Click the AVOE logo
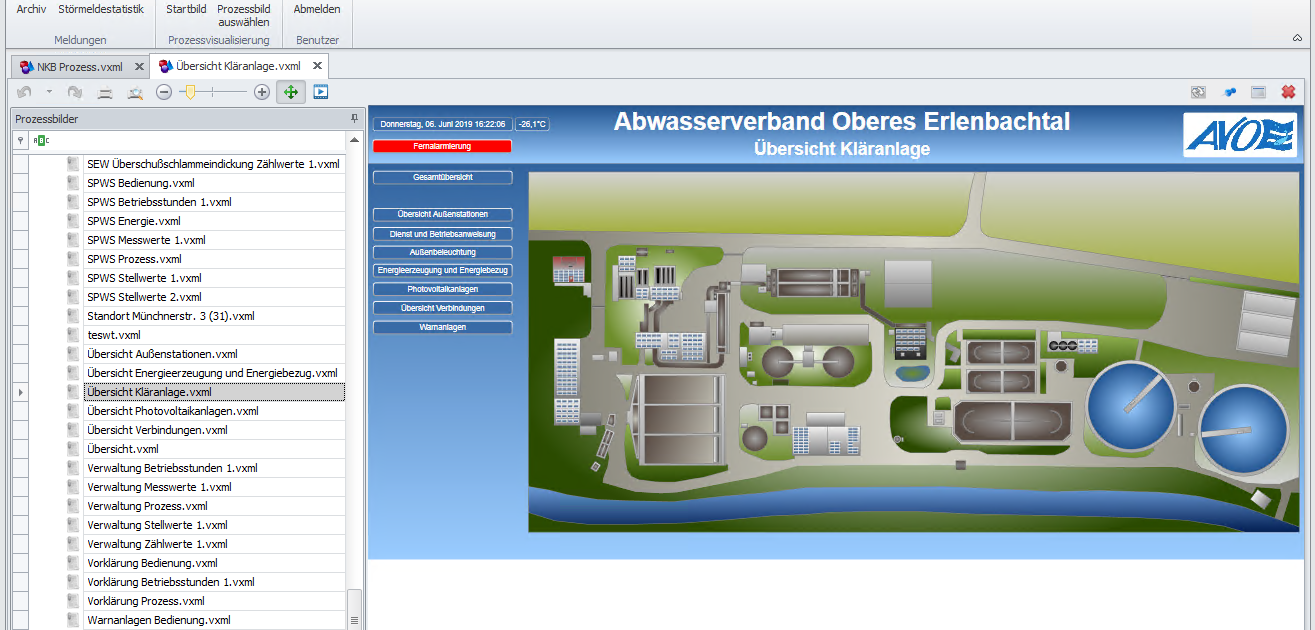 pyautogui.click(x=1240, y=135)
